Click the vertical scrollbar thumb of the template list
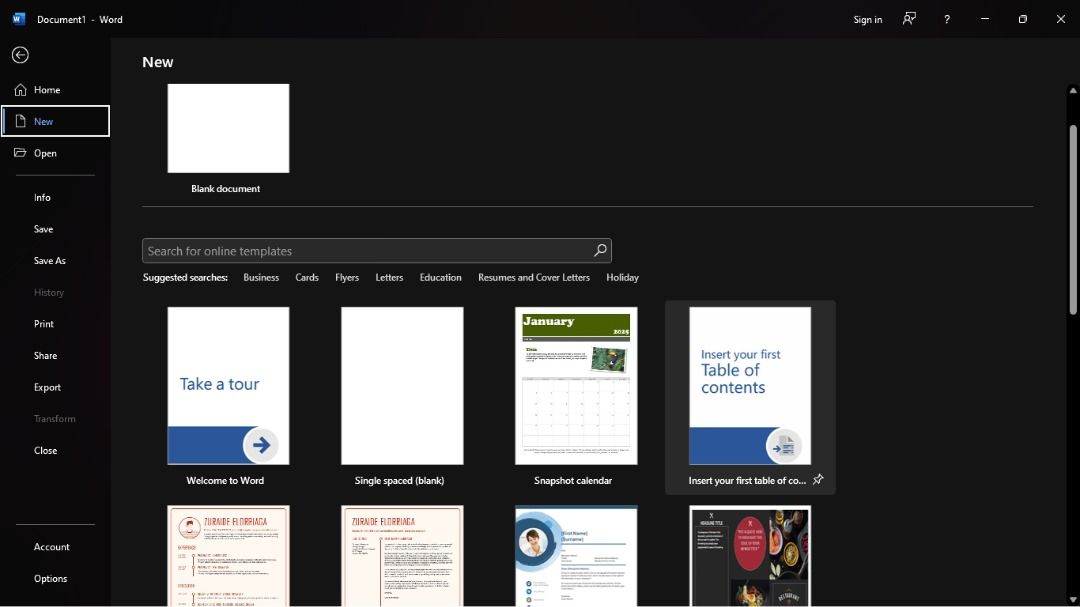Image resolution: width=1080 pixels, height=607 pixels. click(1072, 220)
